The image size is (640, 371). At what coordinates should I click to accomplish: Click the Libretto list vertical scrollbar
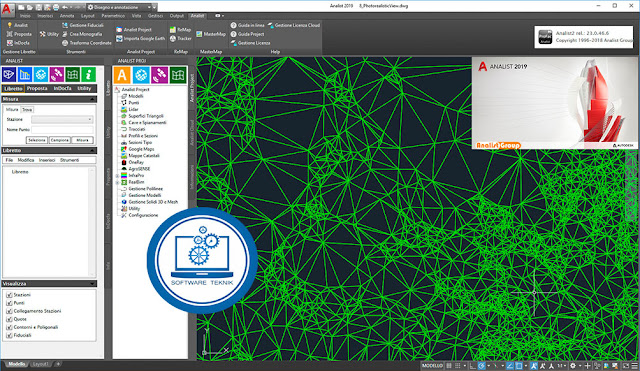[92, 222]
